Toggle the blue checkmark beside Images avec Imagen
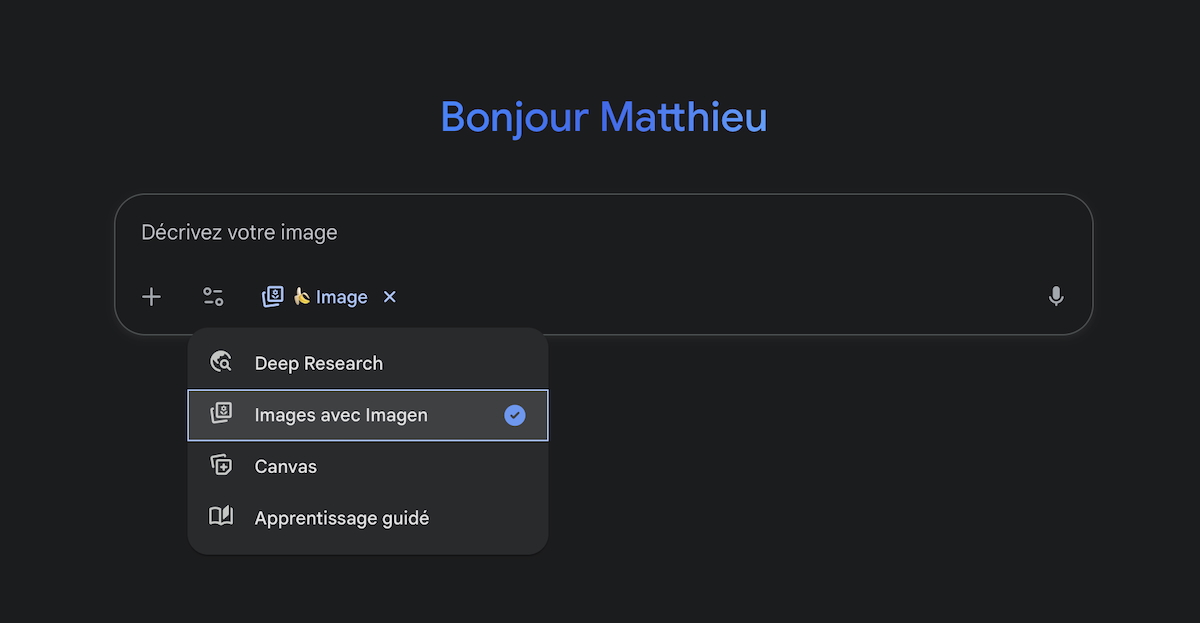 (514, 415)
